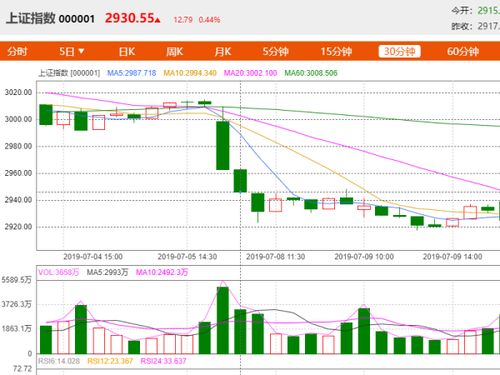Click the 上证指数 000001 title
Screen dimensions: 500x375
(50, 18)
